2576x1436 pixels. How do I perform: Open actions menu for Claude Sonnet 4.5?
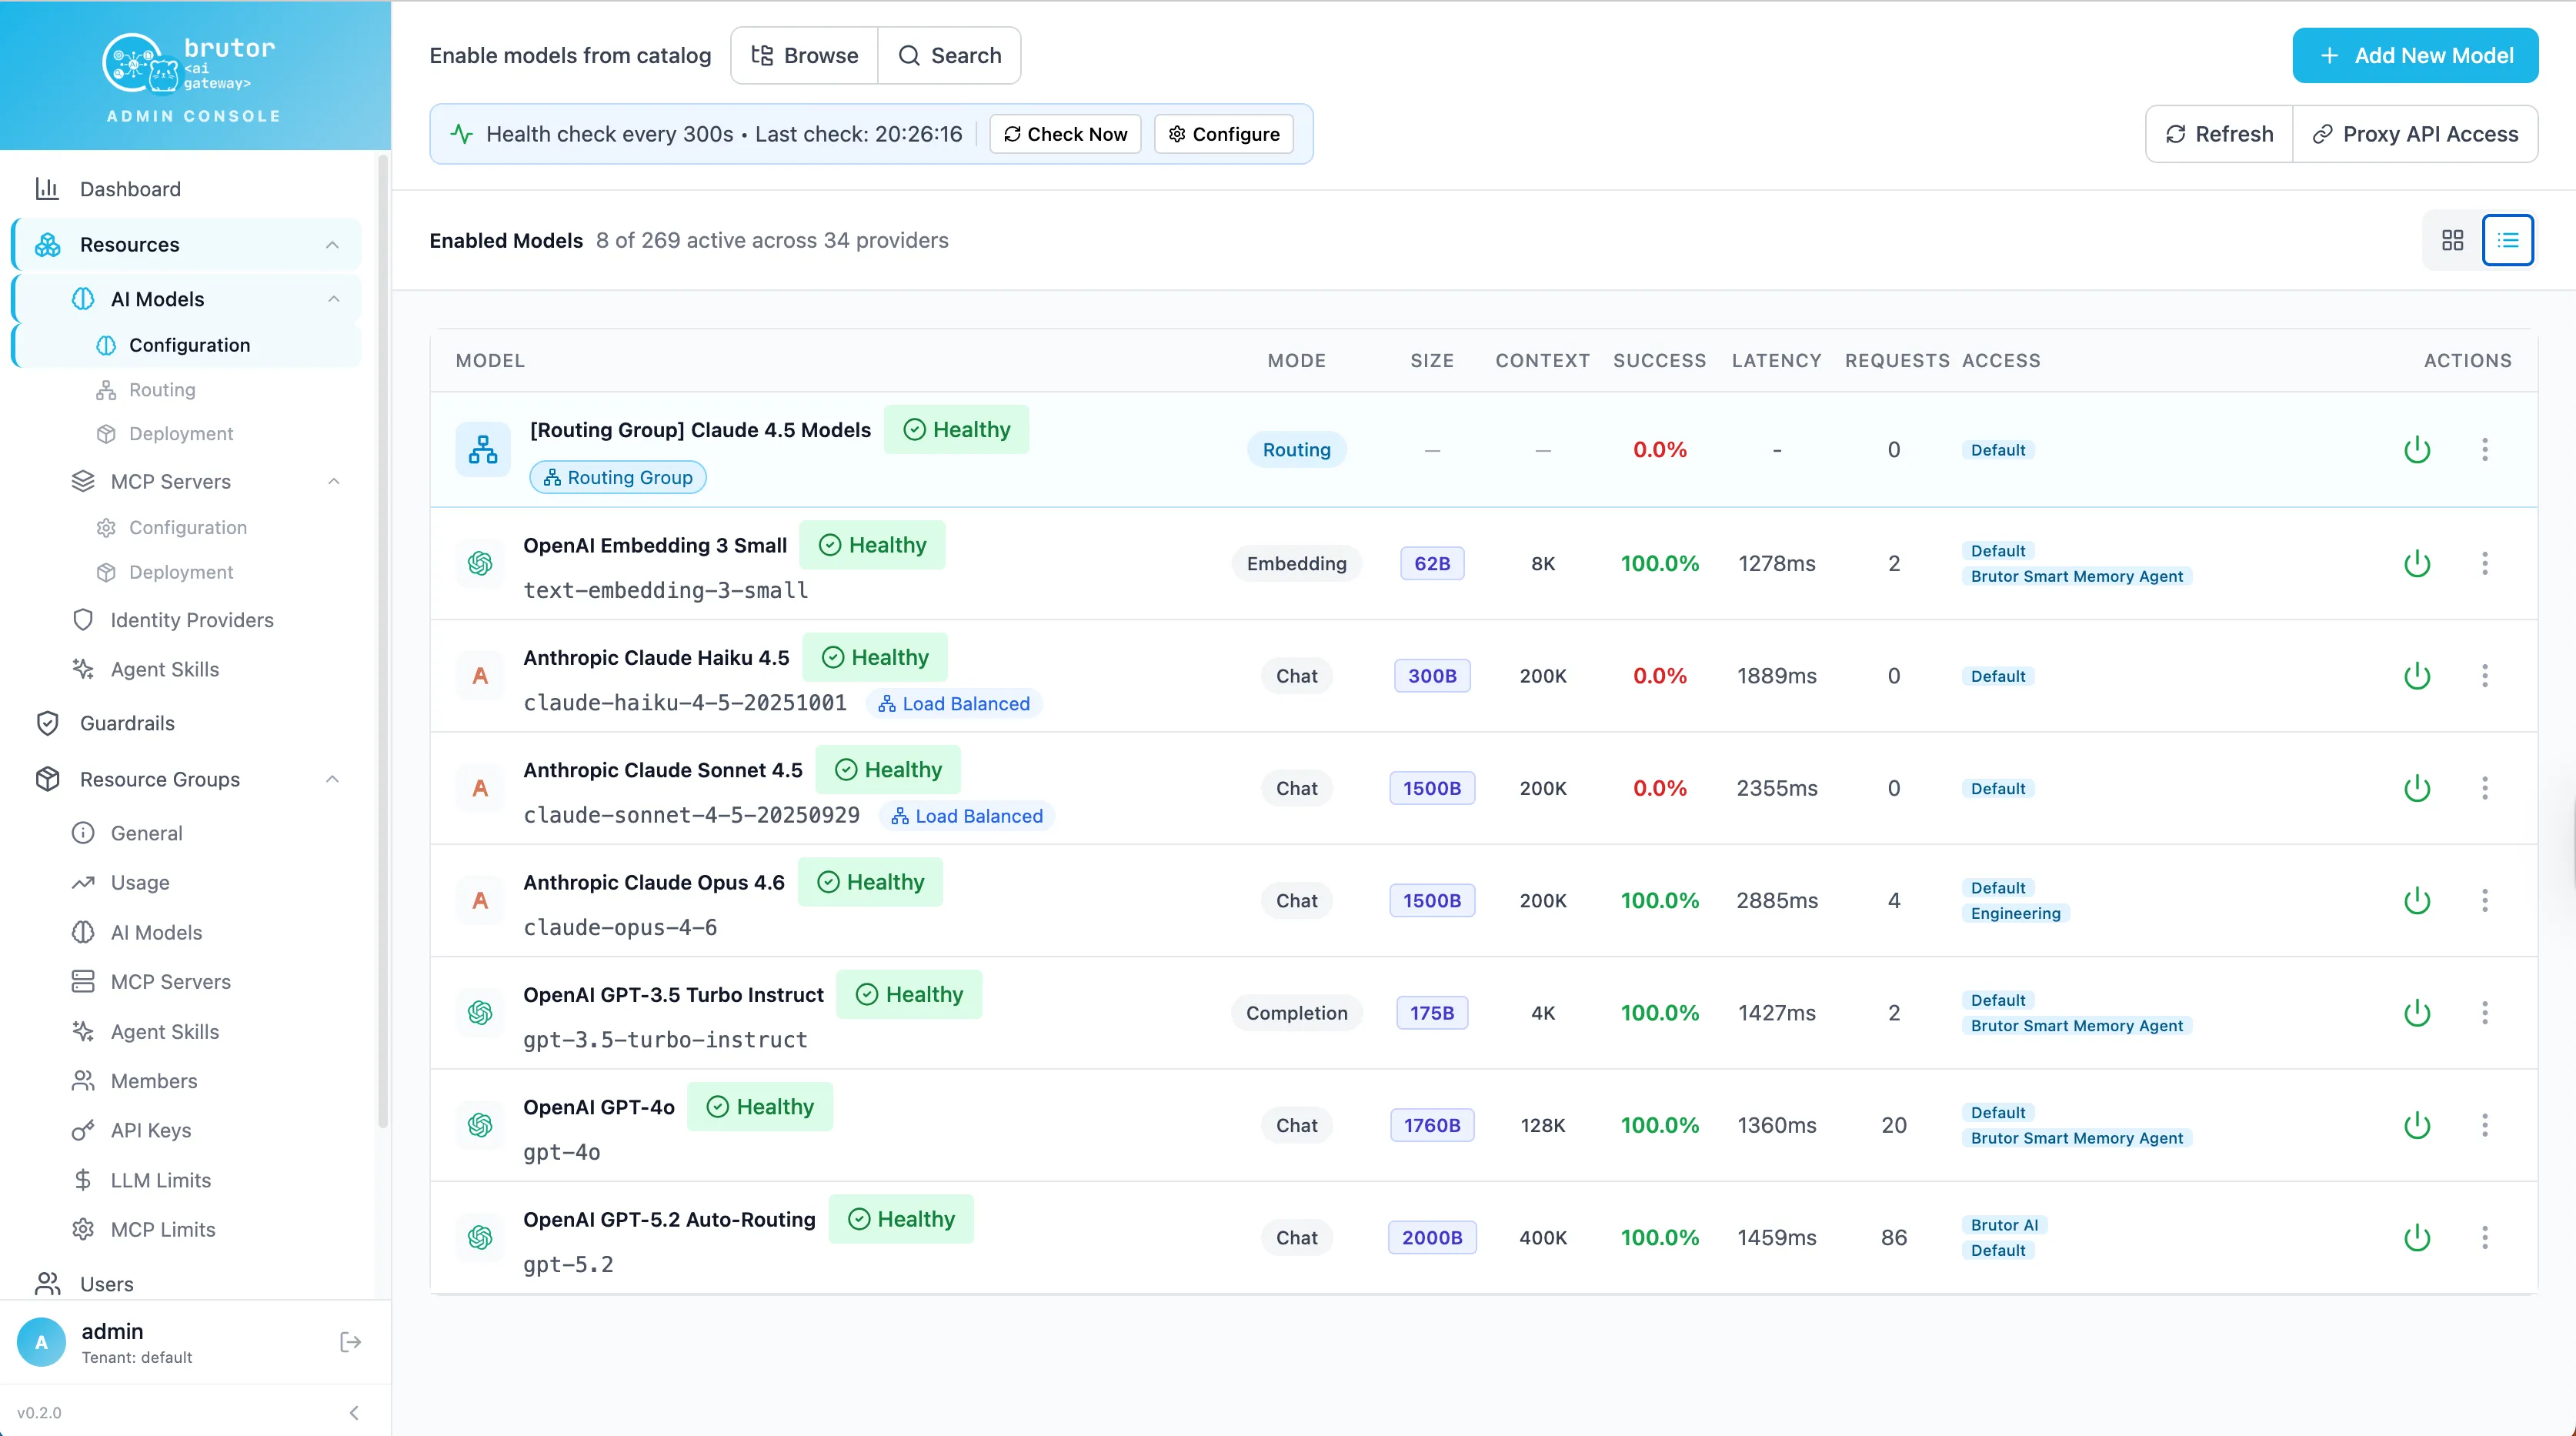point(2484,788)
